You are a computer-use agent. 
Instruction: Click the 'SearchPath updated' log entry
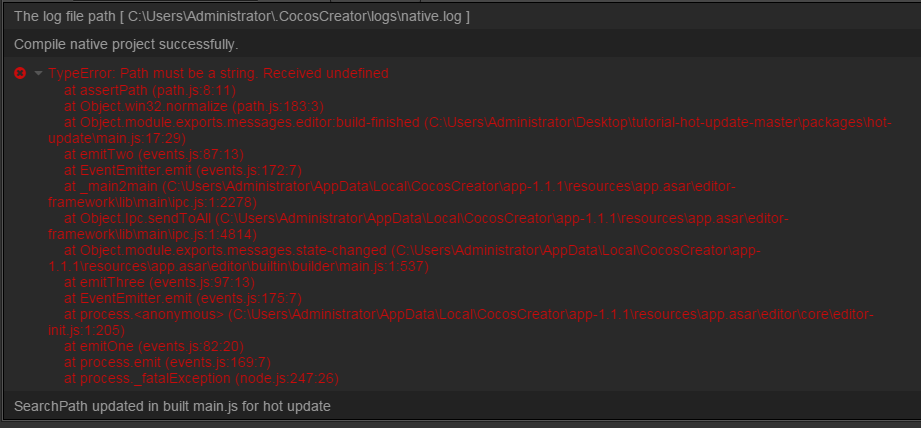[x=172, y=406]
